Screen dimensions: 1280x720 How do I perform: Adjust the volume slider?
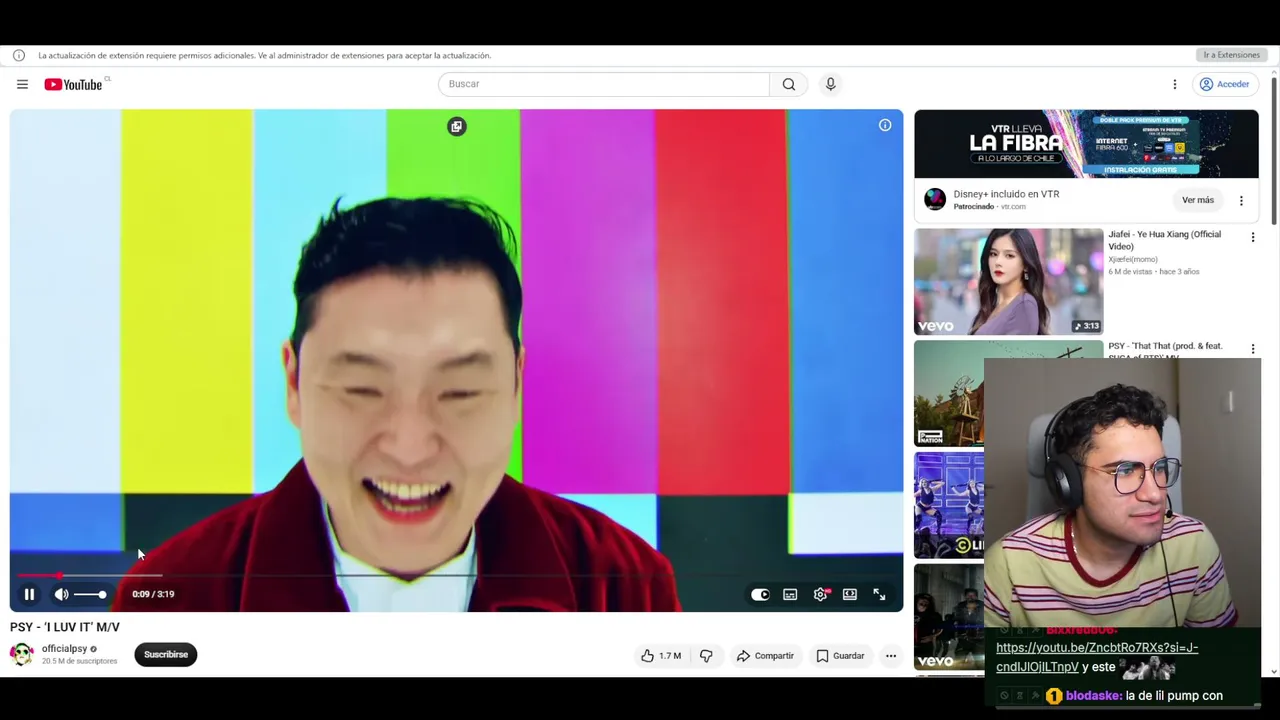(x=89, y=594)
